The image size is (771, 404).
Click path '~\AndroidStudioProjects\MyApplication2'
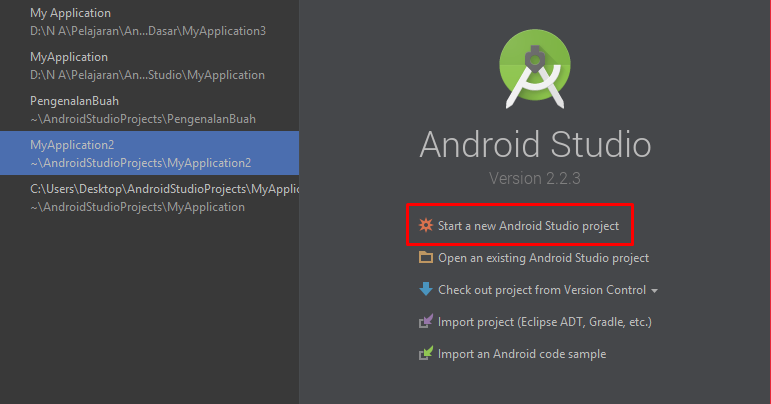coord(141,163)
